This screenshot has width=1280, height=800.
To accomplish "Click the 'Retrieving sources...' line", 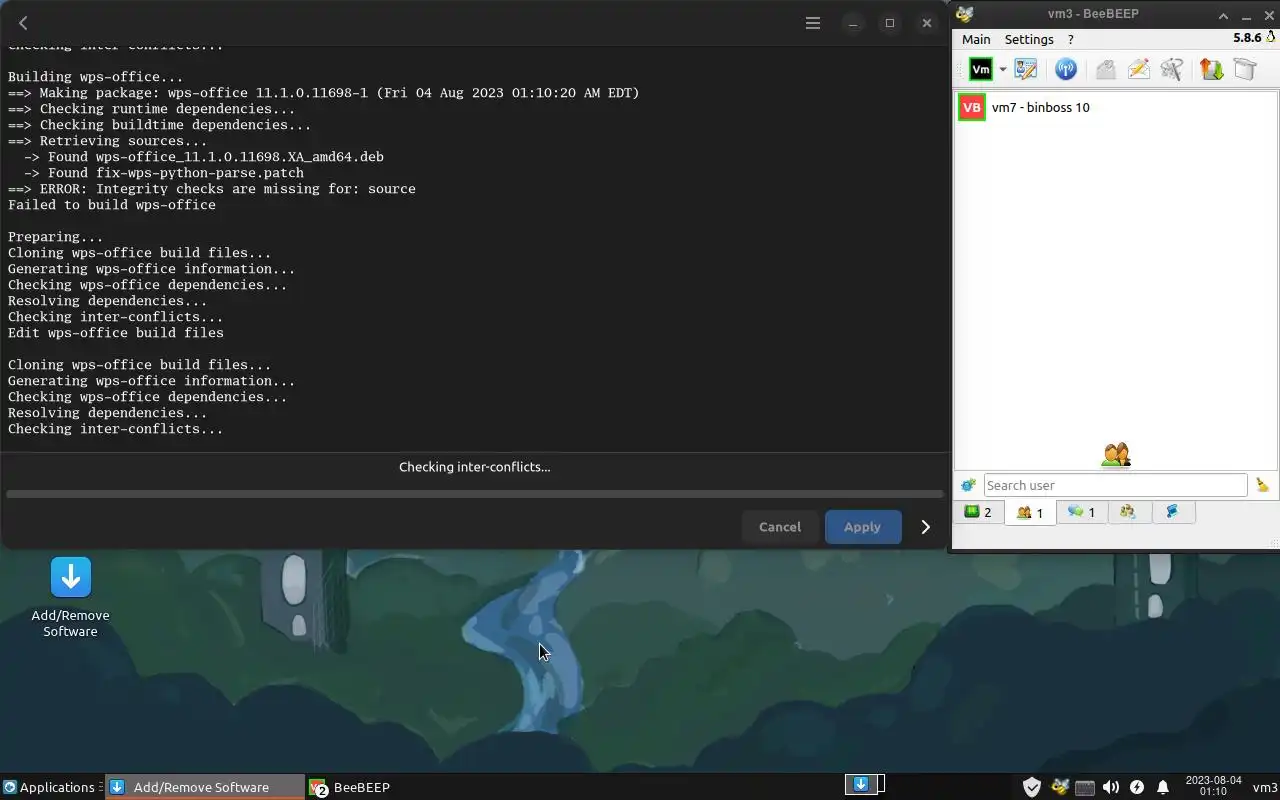I will (x=108, y=141).
